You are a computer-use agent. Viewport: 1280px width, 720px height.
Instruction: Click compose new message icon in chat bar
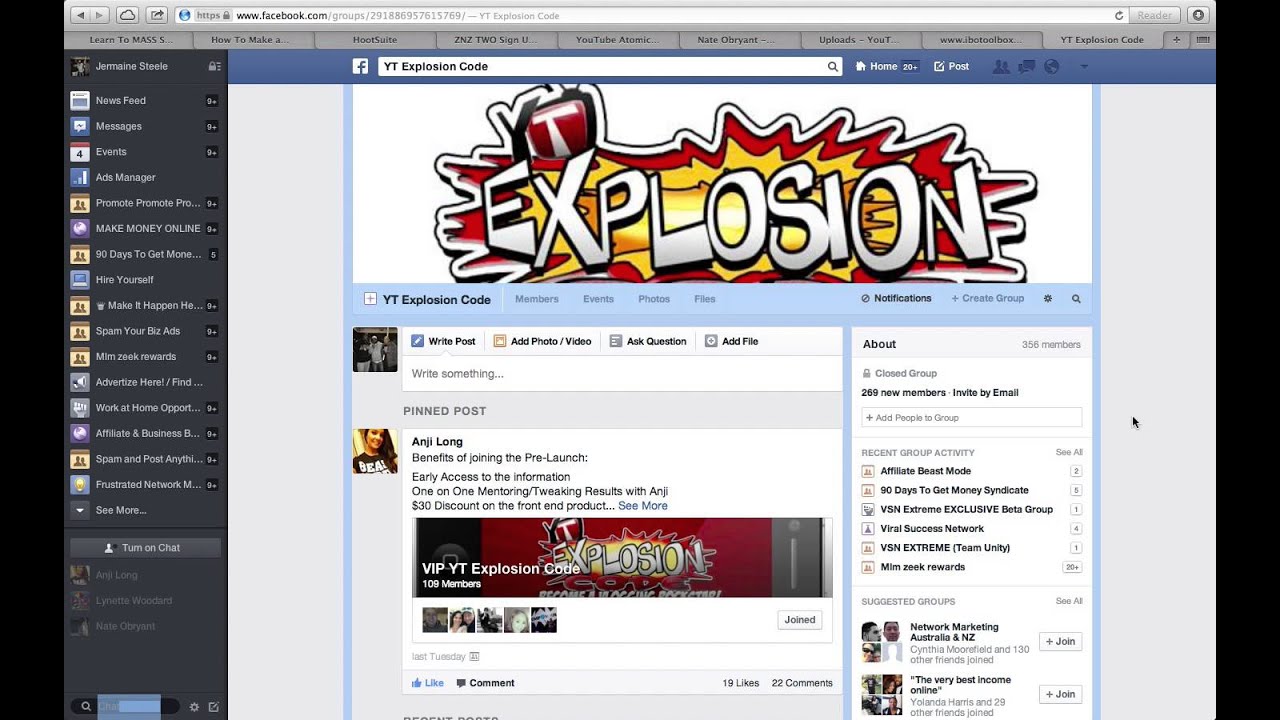point(213,707)
